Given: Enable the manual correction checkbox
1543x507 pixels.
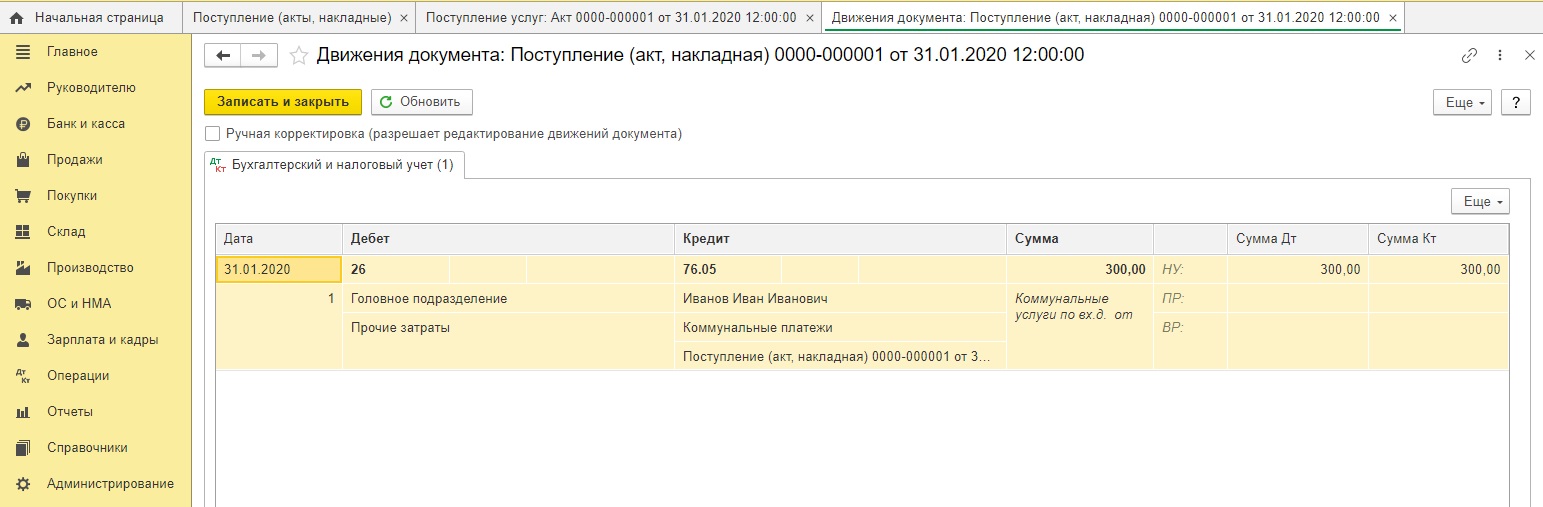Looking at the screenshot, I should point(212,133).
